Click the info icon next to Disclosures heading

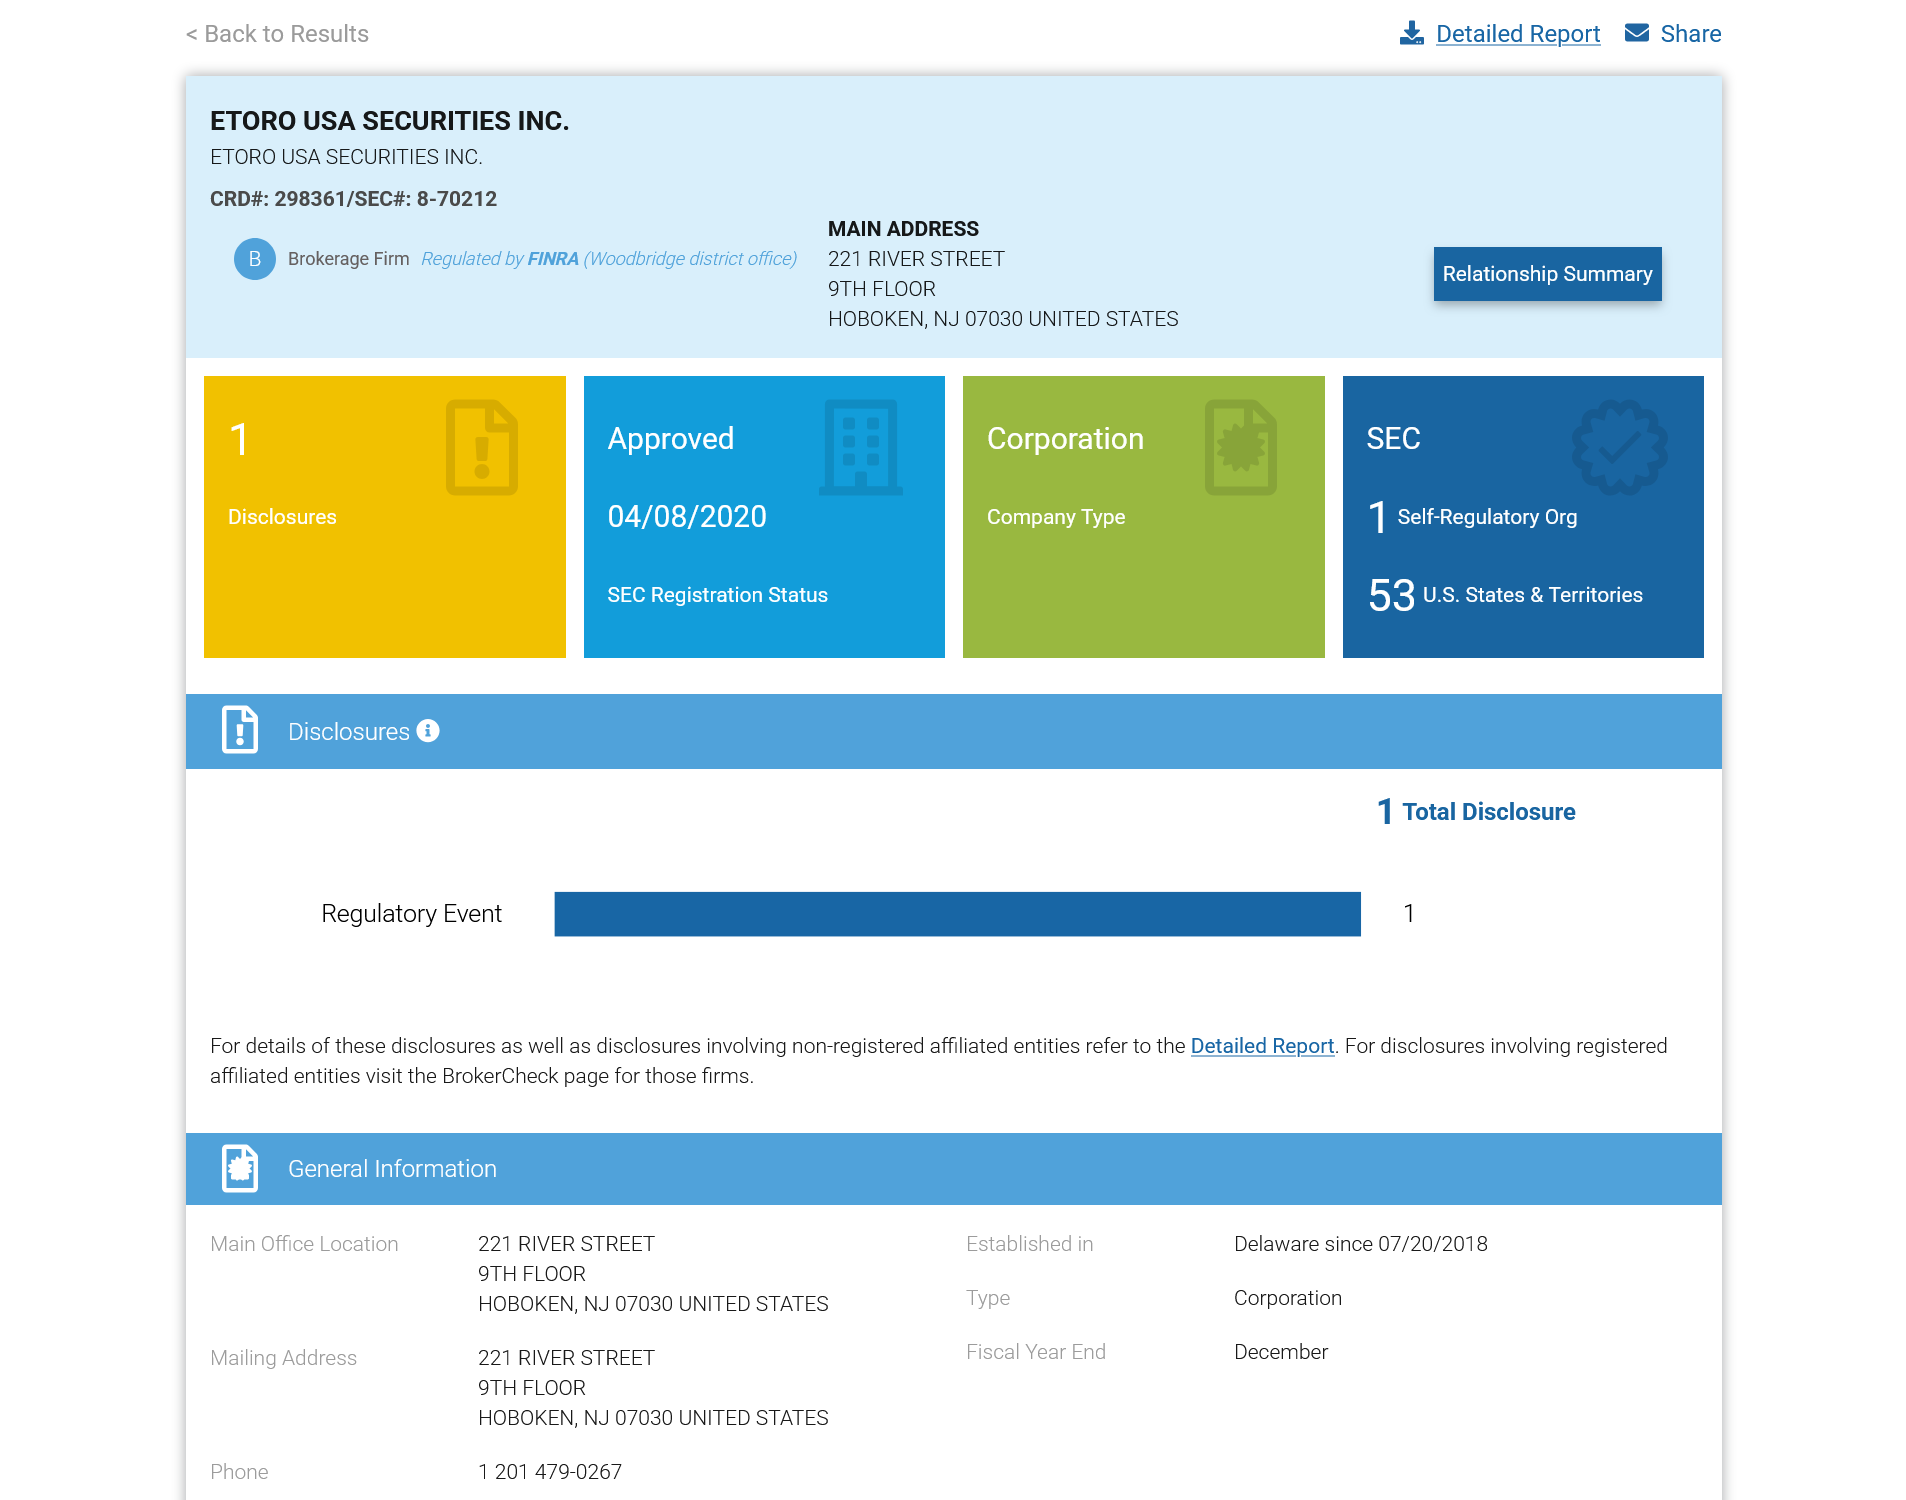pos(428,731)
